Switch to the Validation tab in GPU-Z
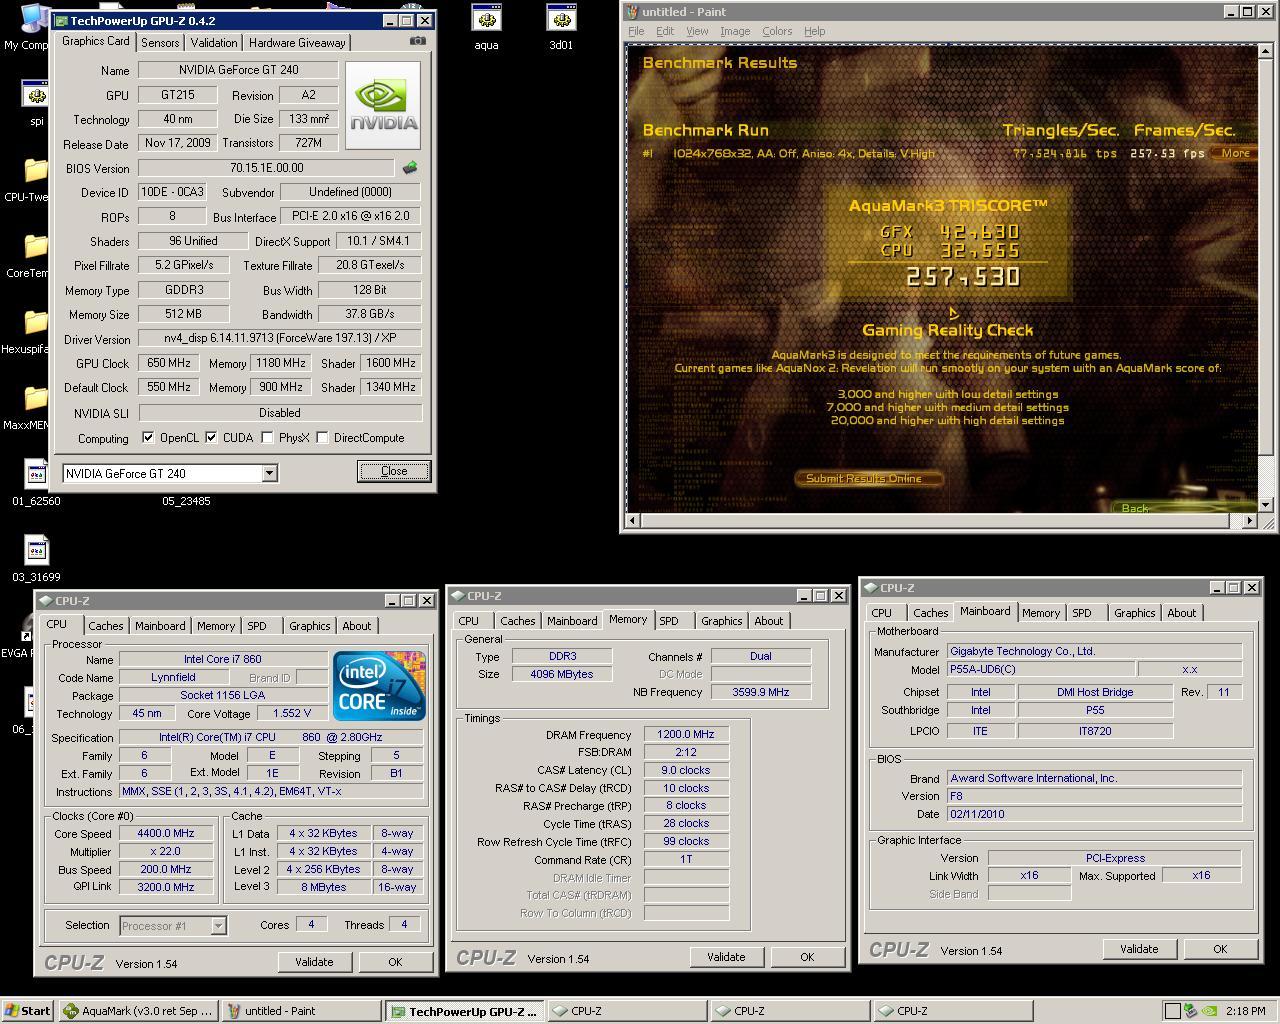 coord(214,42)
